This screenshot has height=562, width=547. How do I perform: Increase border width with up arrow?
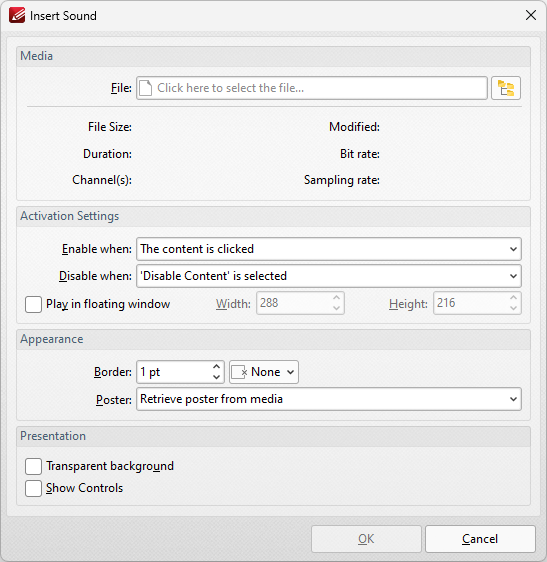(x=216, y=367)
